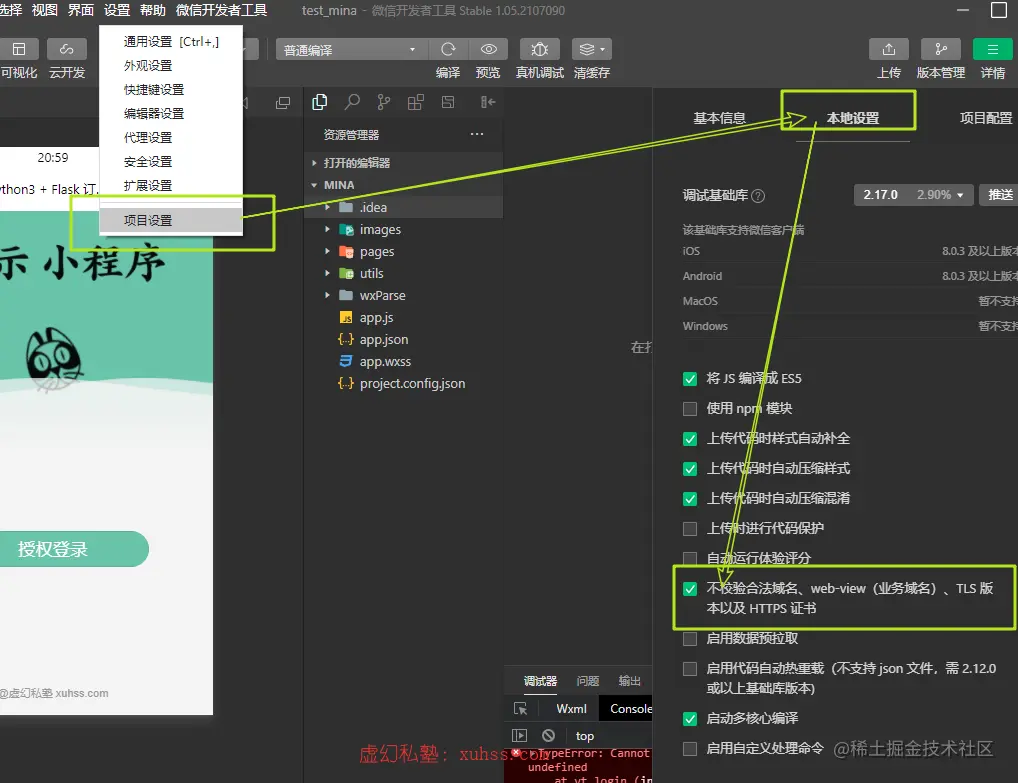1018x783 pixels.
Task: Click the element inspector cursor icon
Action: click(521, 708)
